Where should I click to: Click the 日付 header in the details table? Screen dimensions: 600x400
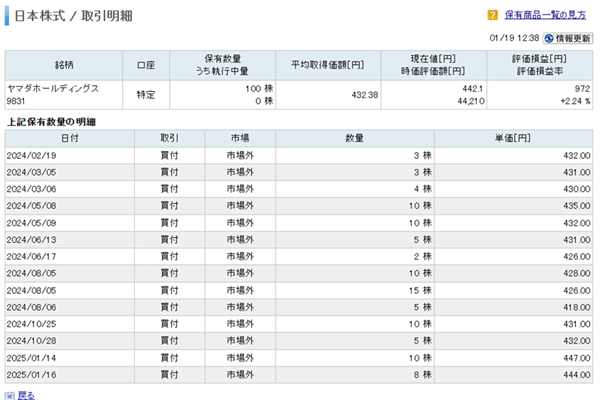coord(69,137)
